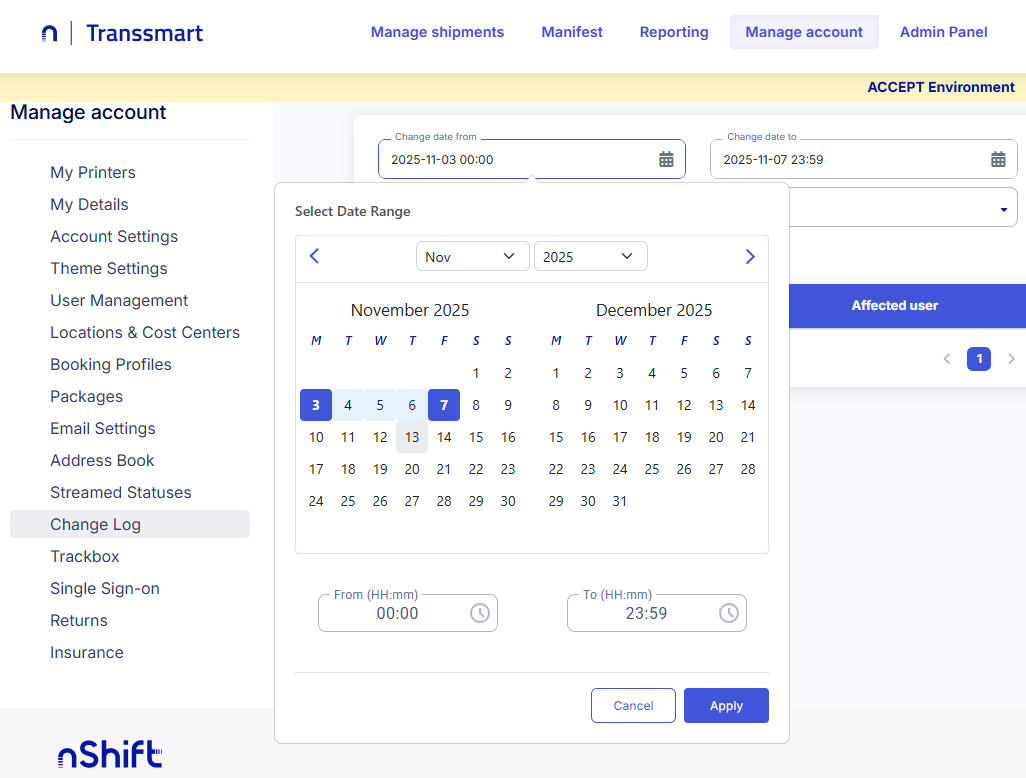Open the Manage shipments menu
Screen dimensions: 1026x778
tap(437, 32)
